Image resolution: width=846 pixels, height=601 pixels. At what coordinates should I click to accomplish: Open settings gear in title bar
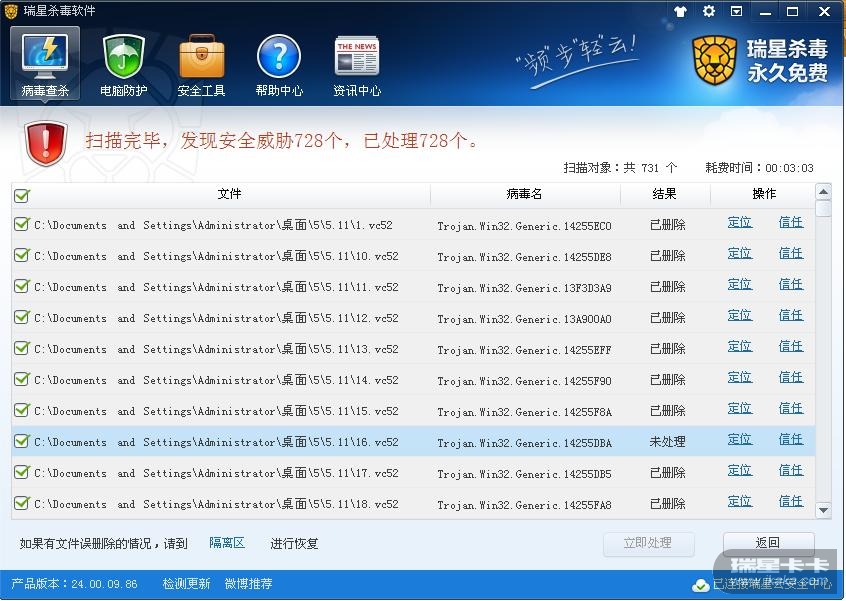point(709,11)
